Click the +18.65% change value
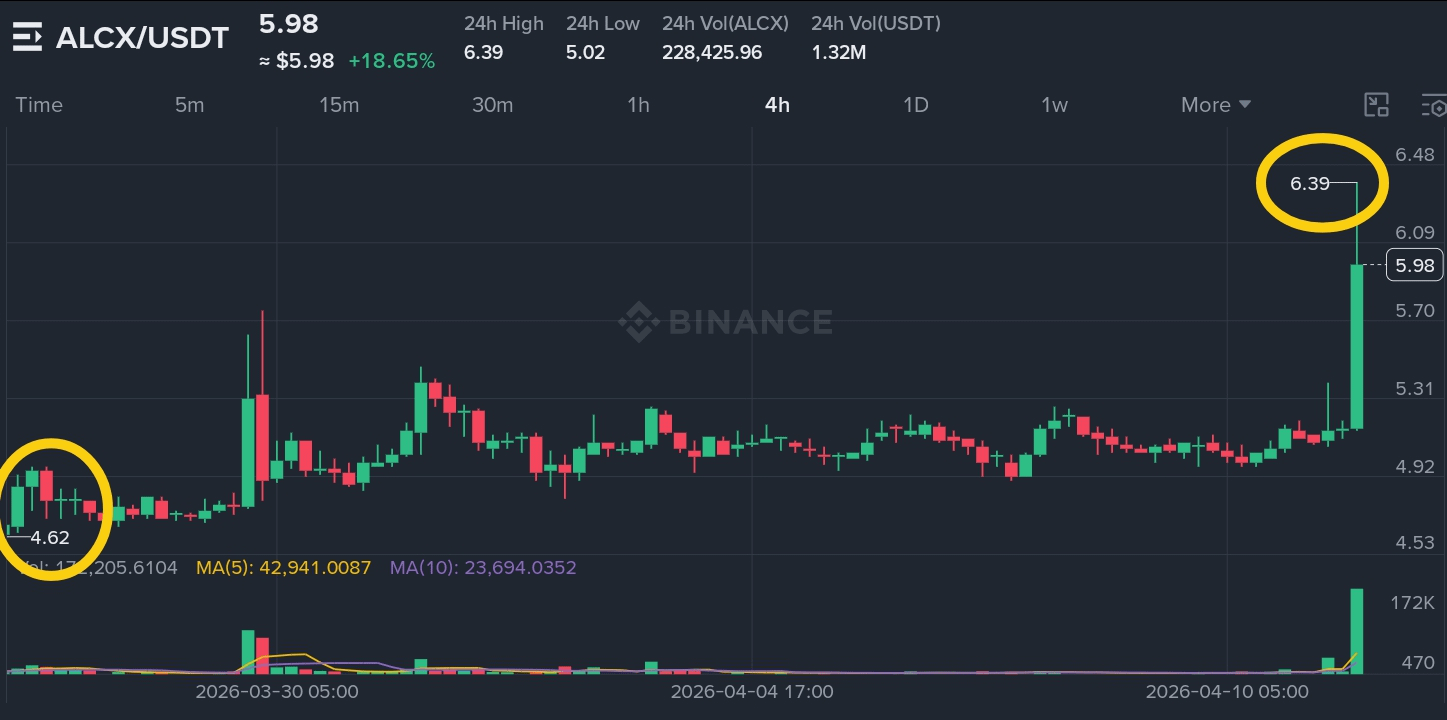This screenshot has height=720, width=1447. [x=391, y=61]
